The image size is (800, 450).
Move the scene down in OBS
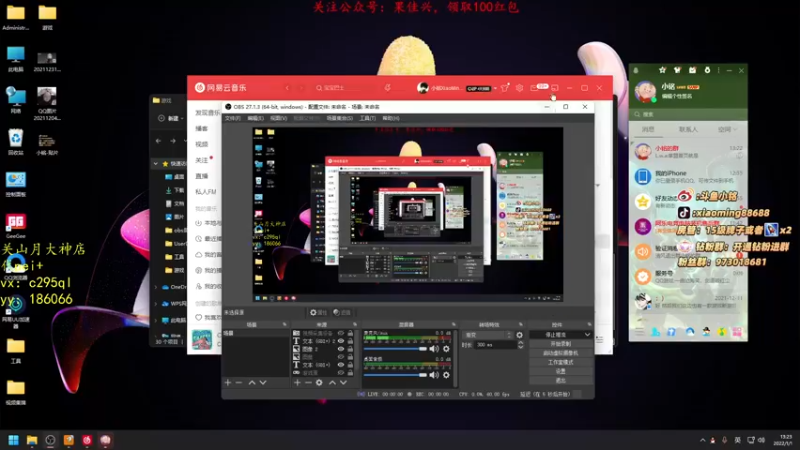tap(263, 382)
